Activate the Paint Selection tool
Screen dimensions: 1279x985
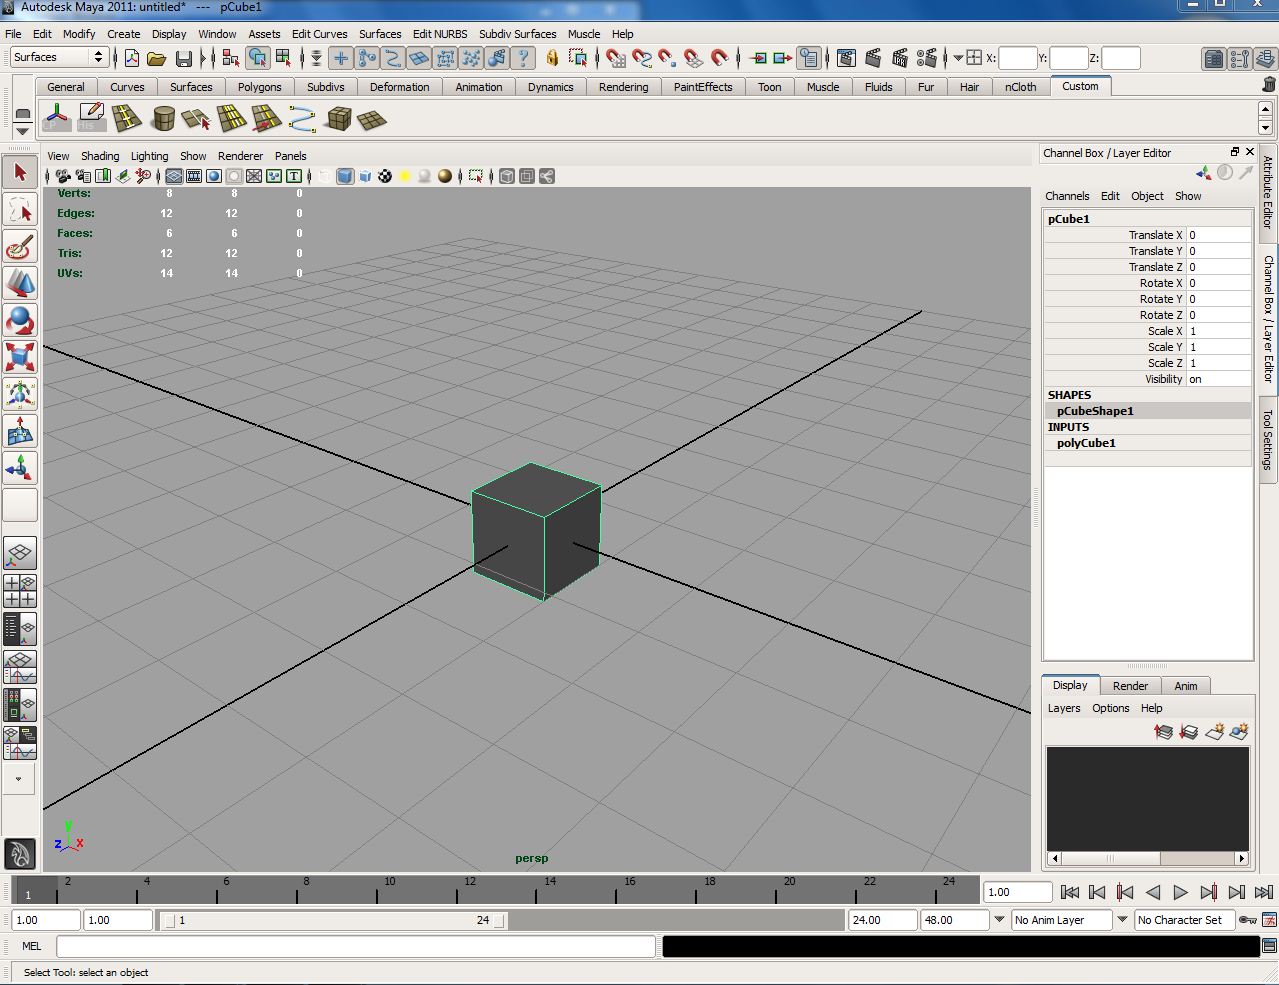[x=20, y=247]
